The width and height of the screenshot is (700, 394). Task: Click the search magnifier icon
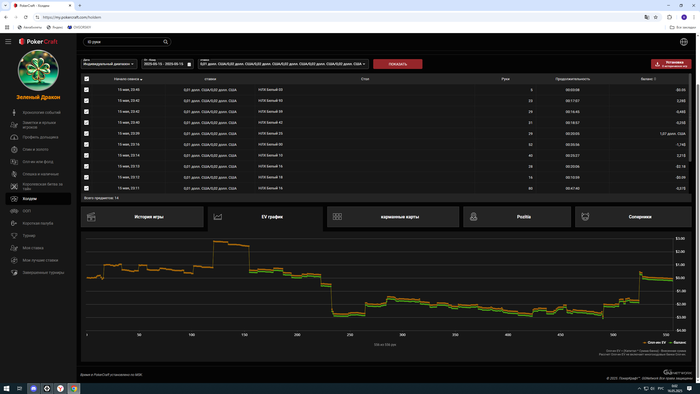(x=165, y=42)
